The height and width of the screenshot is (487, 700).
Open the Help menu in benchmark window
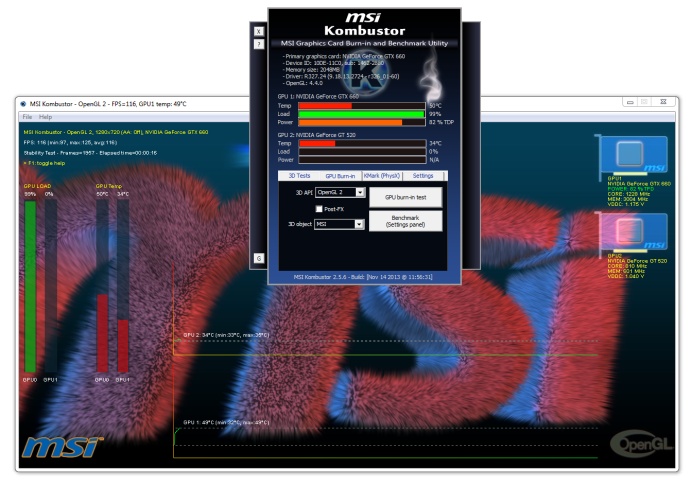tap(46, 117)
